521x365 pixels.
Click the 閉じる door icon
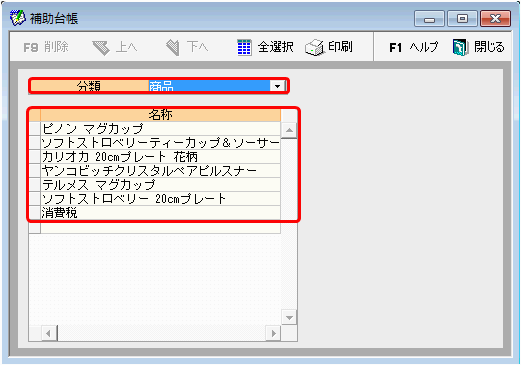click(x=460, y=47)
